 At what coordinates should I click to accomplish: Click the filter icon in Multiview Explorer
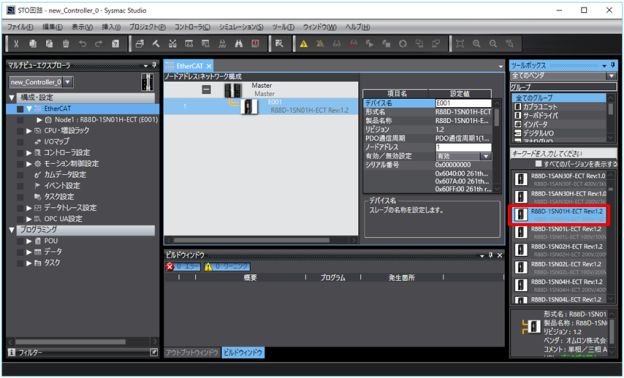point(12,353)
